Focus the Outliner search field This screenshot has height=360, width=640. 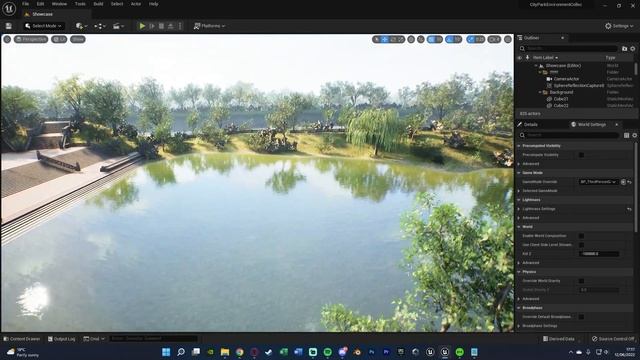pyautogui.click(x=571, y=49)
